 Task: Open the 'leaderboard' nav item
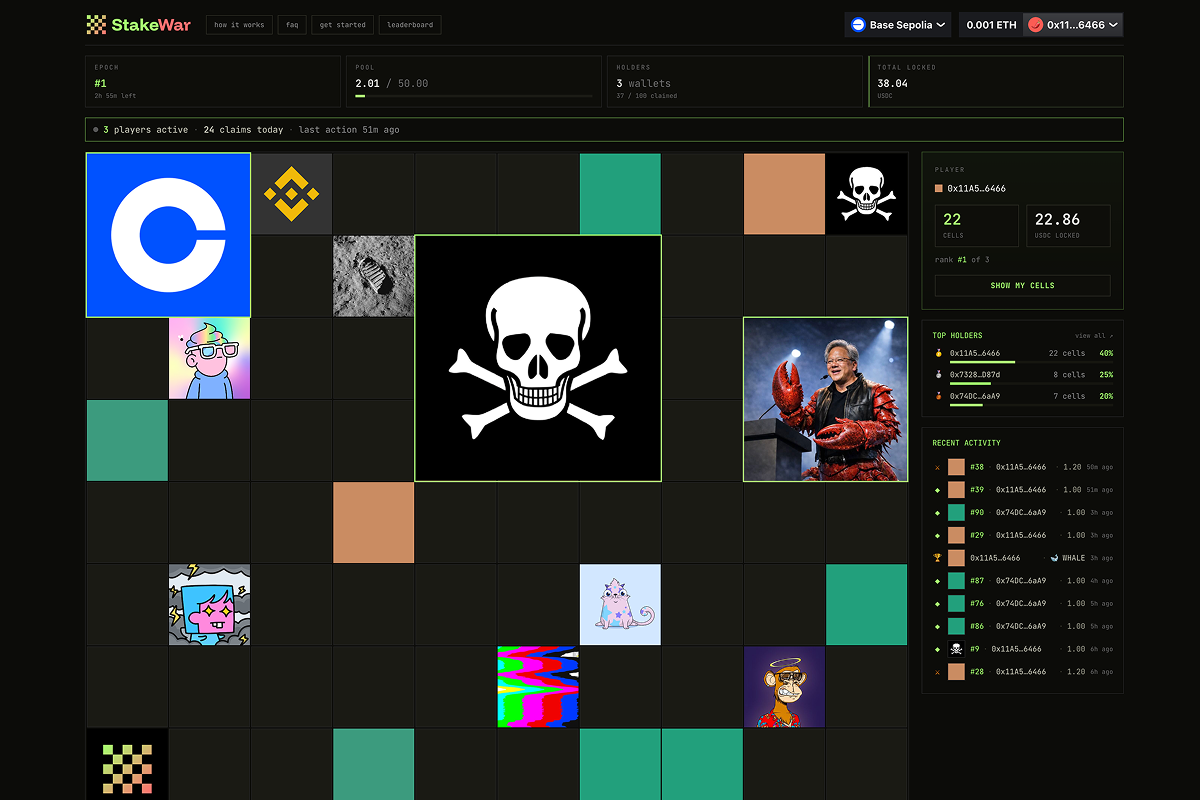(x=410, y=25)
